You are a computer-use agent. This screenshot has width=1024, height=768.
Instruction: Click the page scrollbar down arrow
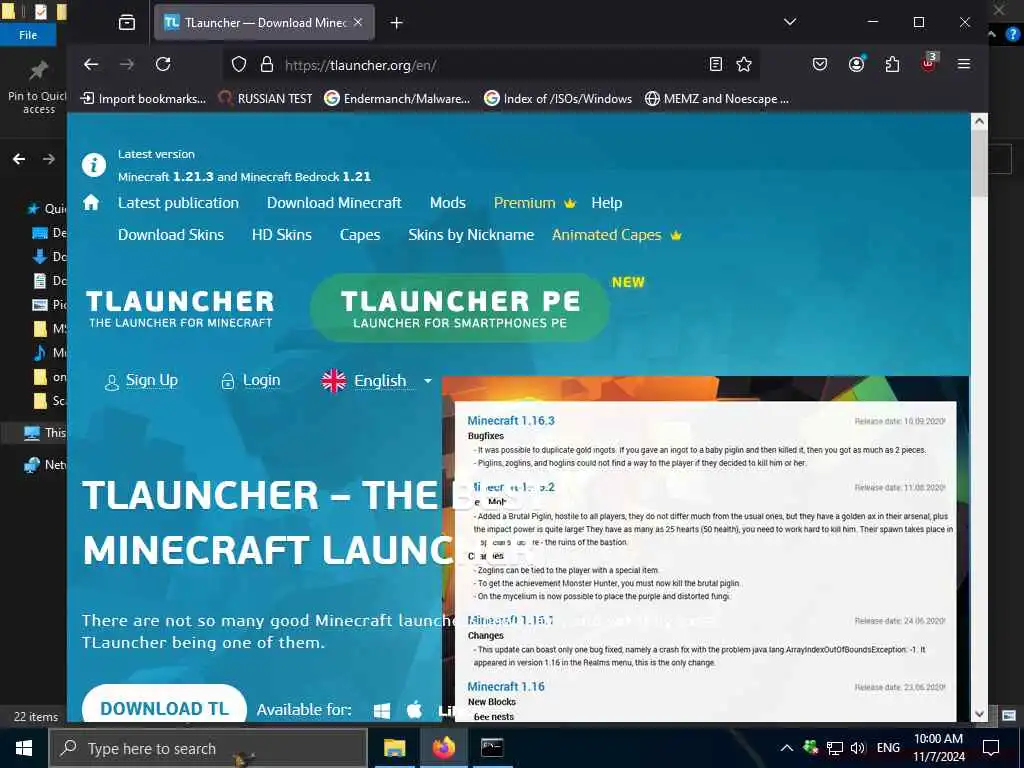point(978,713)
